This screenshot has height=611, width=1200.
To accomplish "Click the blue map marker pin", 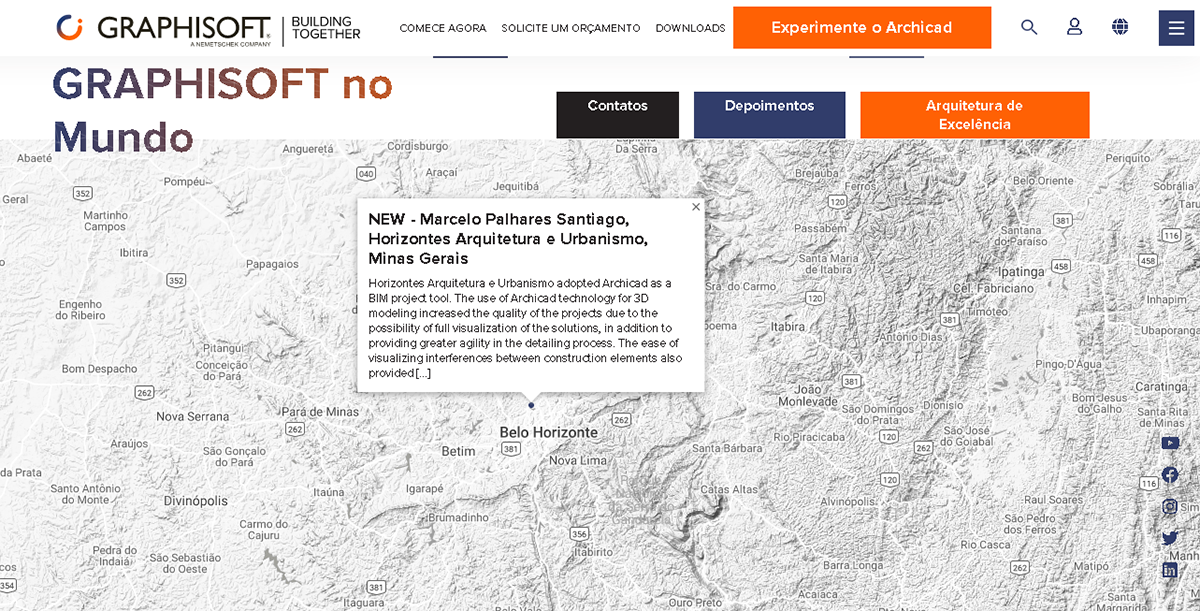I will click(x=531, y=405).
